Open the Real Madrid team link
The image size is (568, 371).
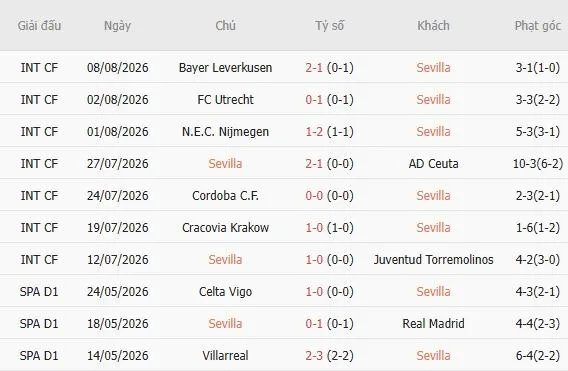pos(433,324)
